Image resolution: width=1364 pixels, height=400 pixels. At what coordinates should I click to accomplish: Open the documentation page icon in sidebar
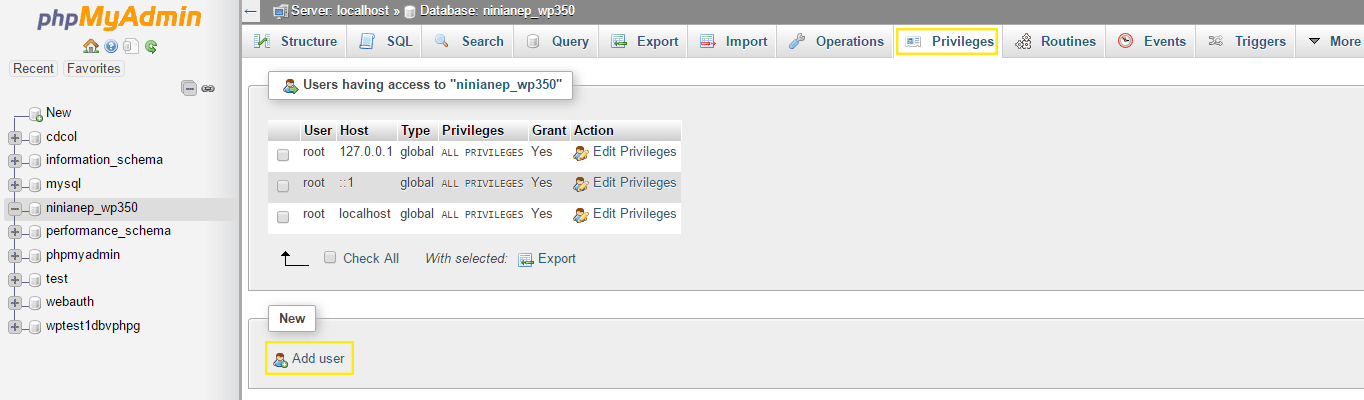click(131, 46)
